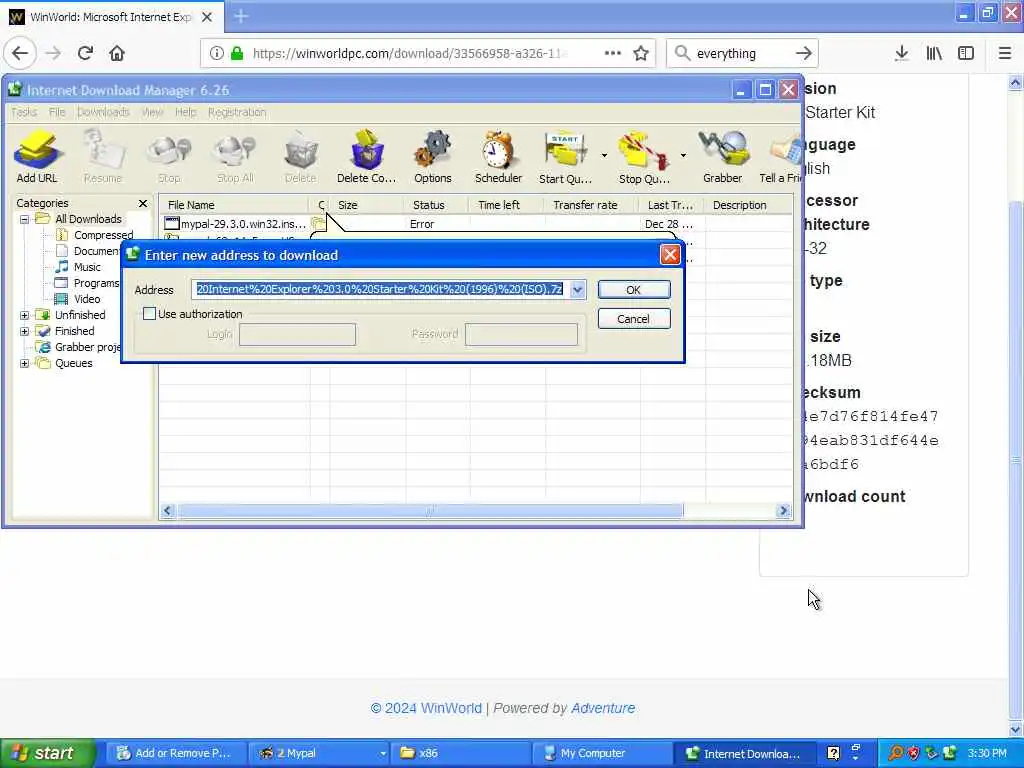Click the Stop Queue icon
This screenshot has height=768, width=1024.
(644, 157)
